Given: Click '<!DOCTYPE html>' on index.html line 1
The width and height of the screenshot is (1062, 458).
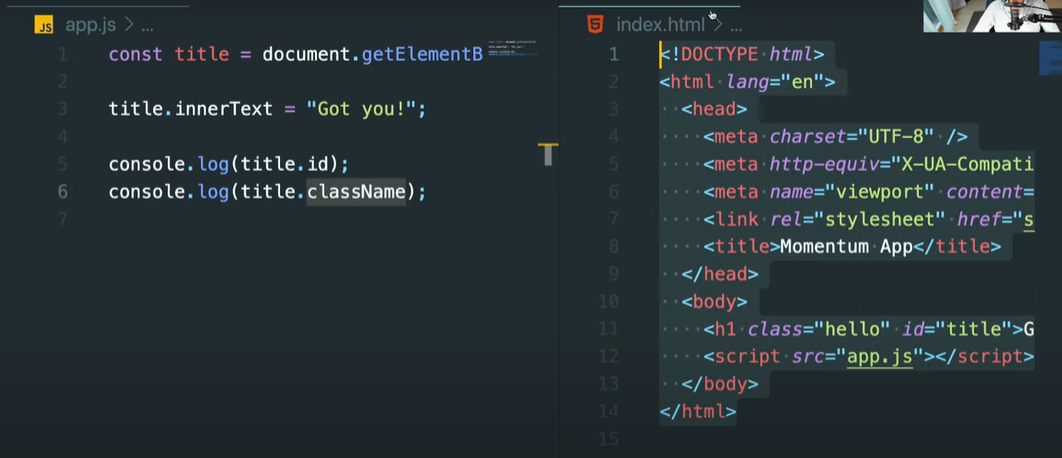Looking at the screenshot, I should (x=742, y=54).
